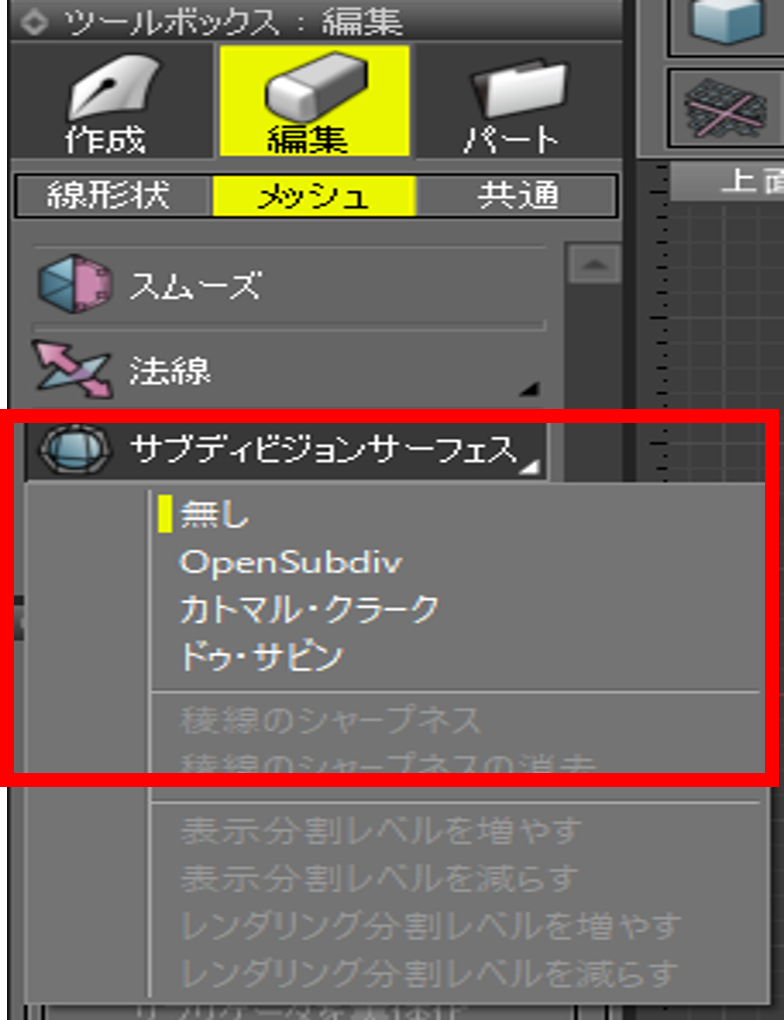This screenshot has height=1020, width=784.
Task: Select the メッシュ tab
Action: click(314, 195)
